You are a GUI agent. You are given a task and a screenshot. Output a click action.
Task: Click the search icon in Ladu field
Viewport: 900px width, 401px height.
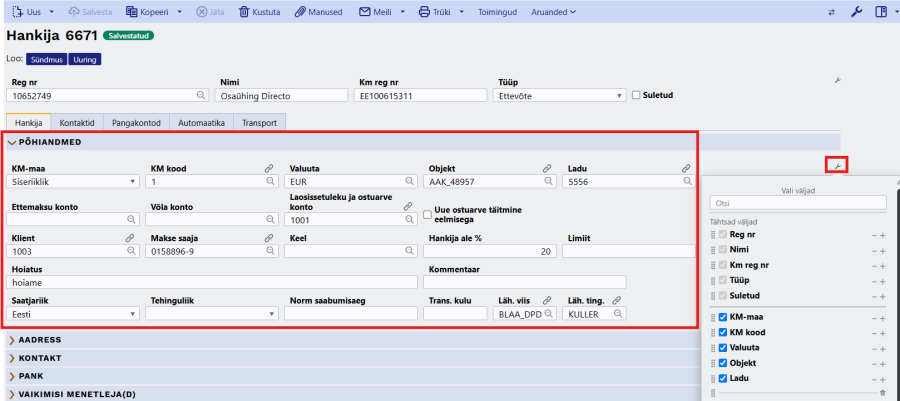(687, 181)
